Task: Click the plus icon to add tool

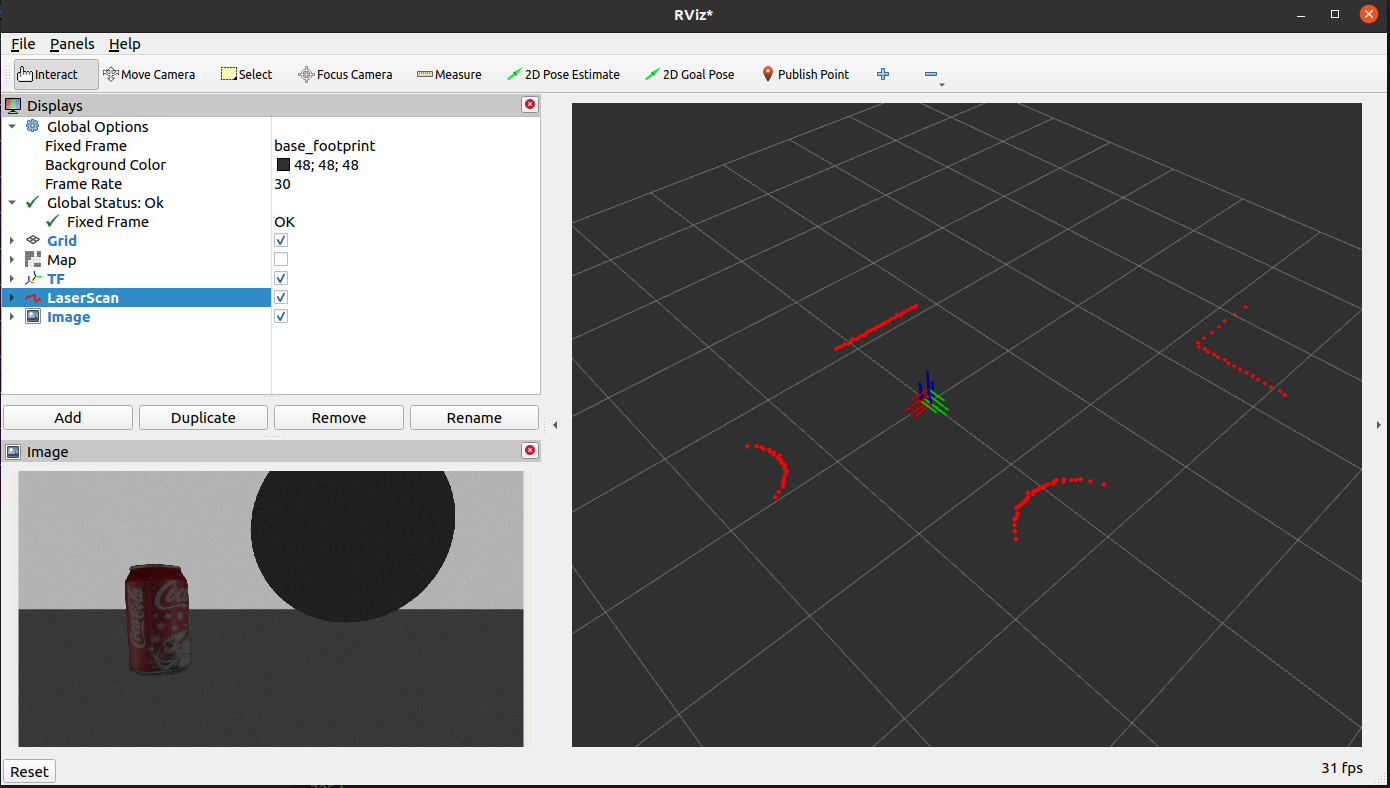Action: (x=883, y=74)
